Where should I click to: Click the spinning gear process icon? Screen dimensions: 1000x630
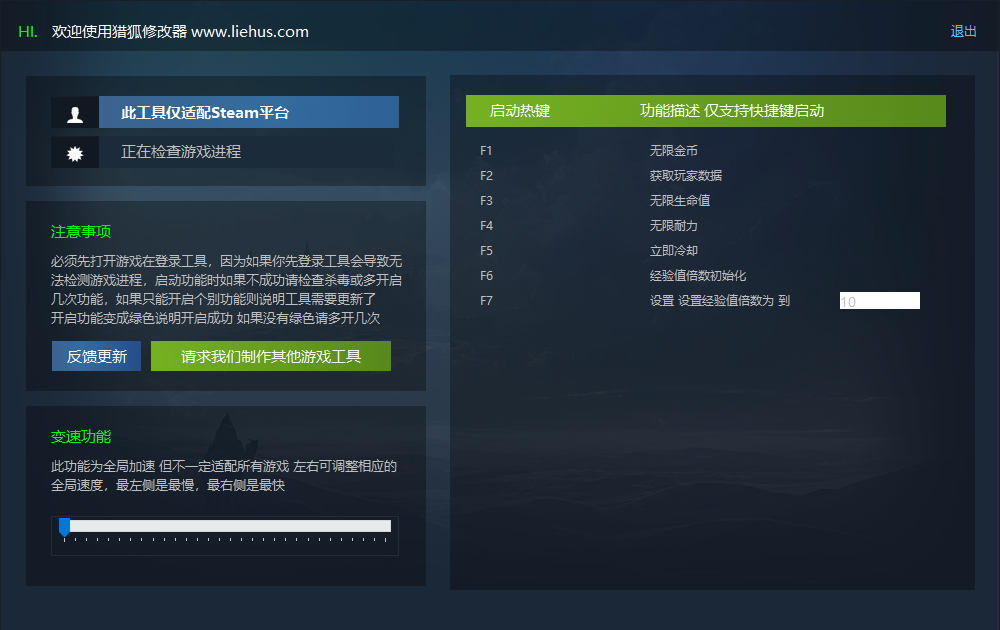point(75,153)
